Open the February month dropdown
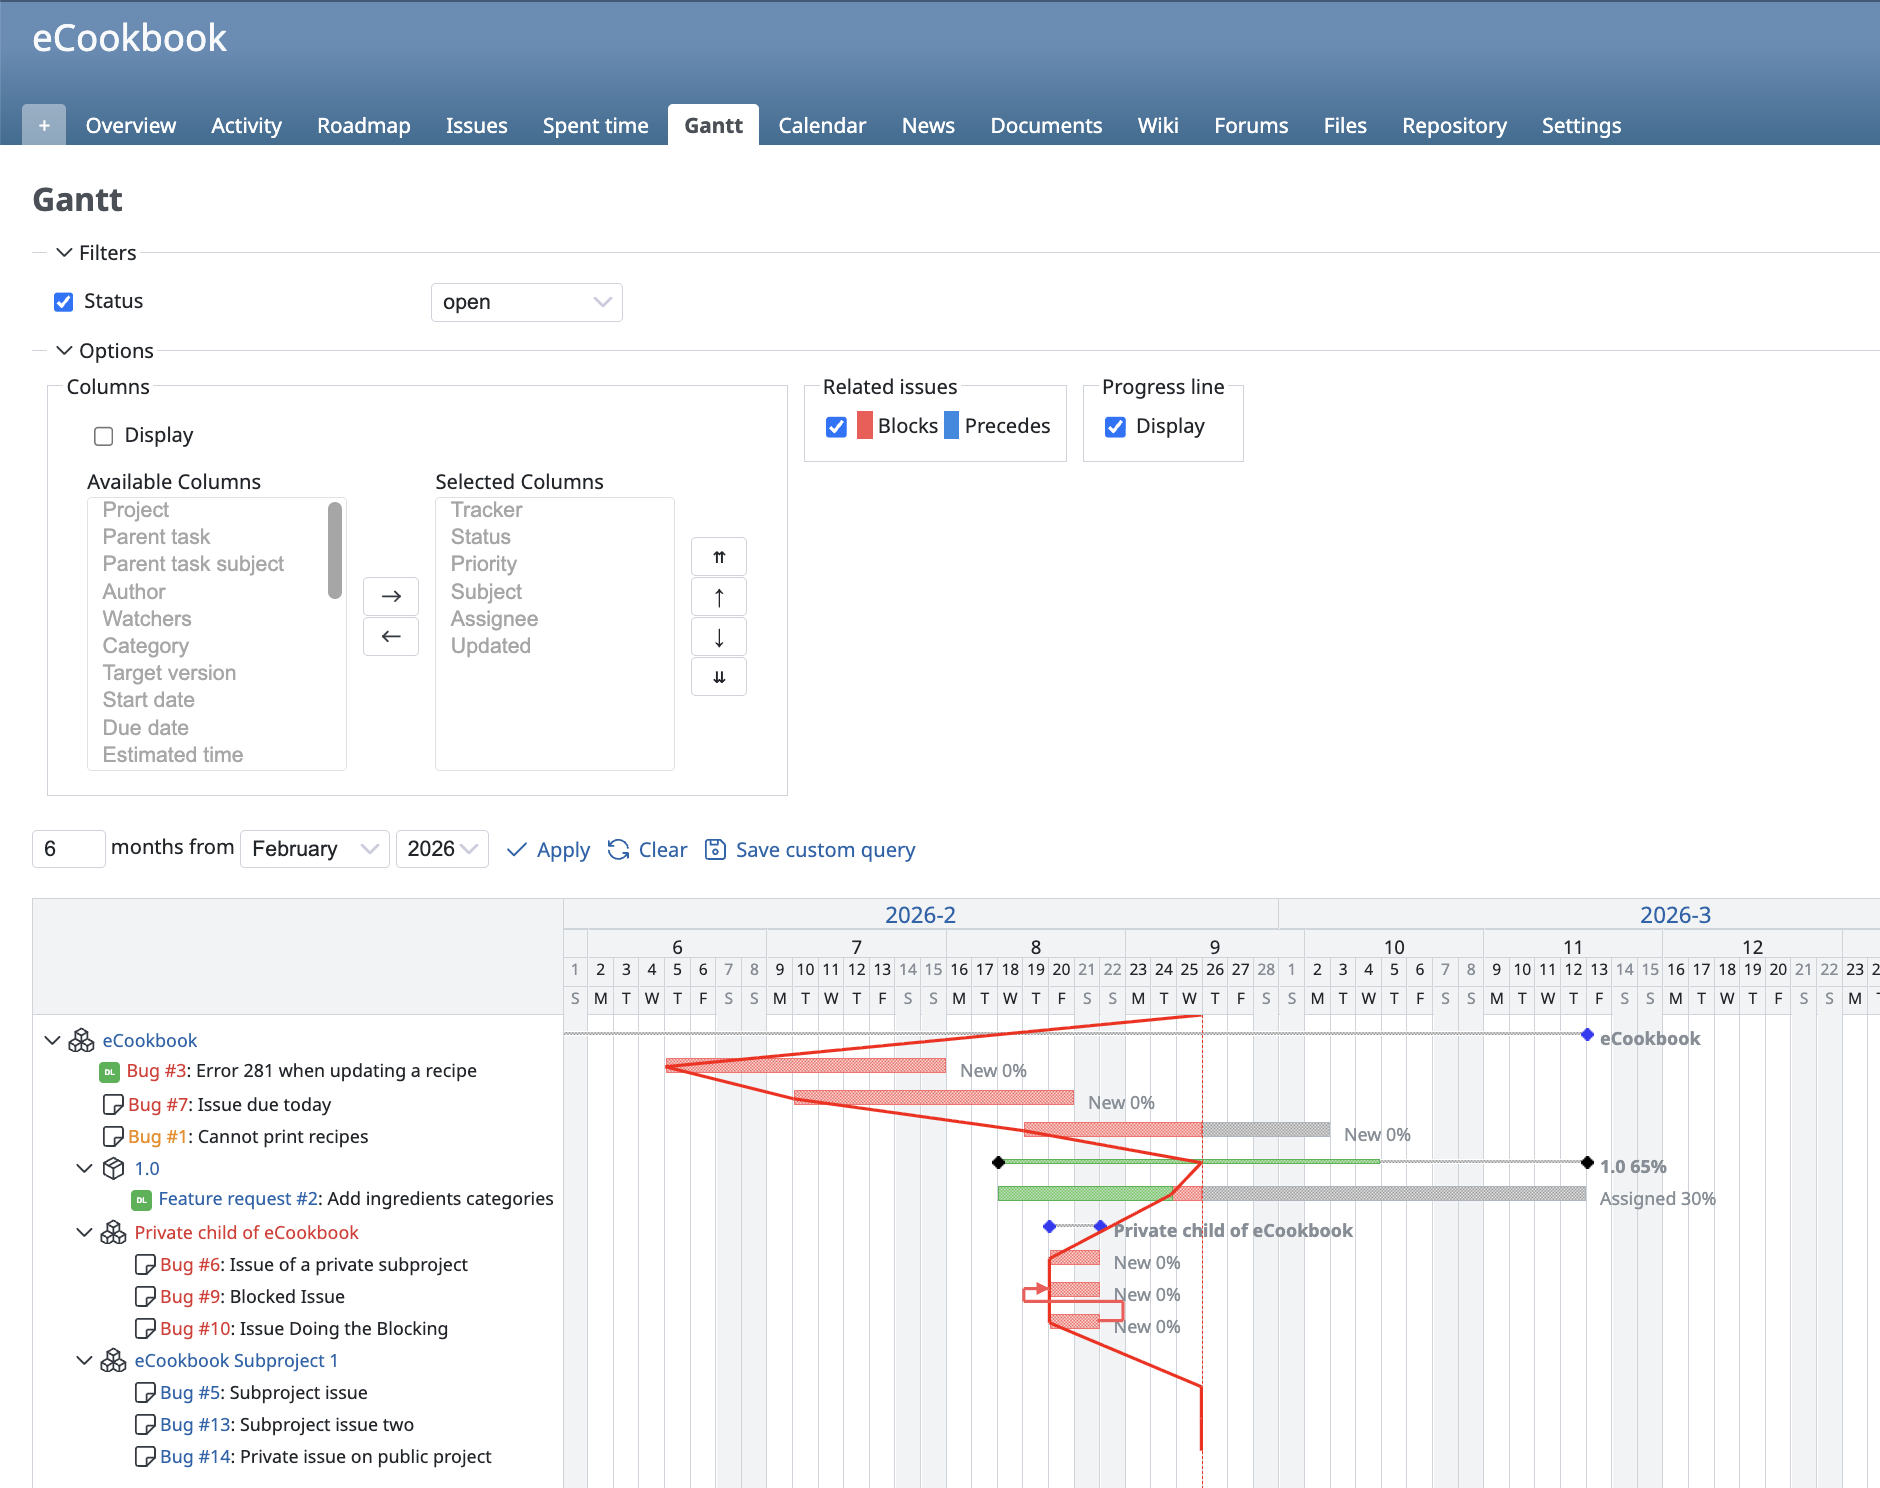 click(314, 849)
